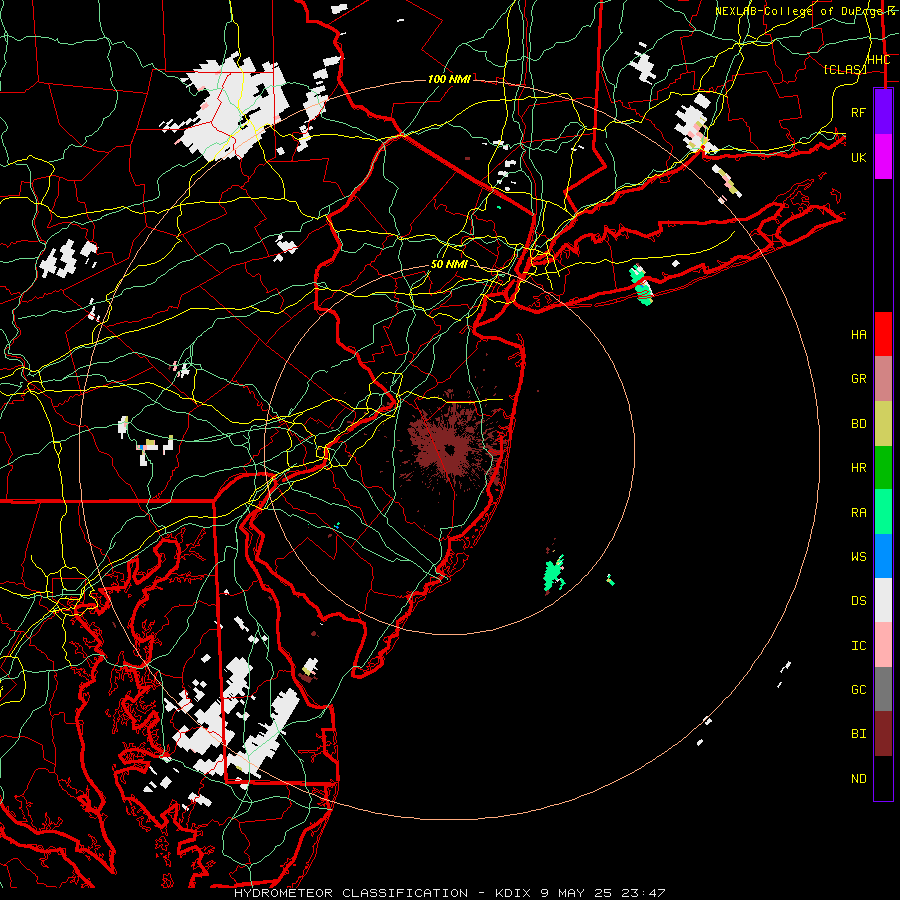Click the 'HA' legend label

coord(859,334)
